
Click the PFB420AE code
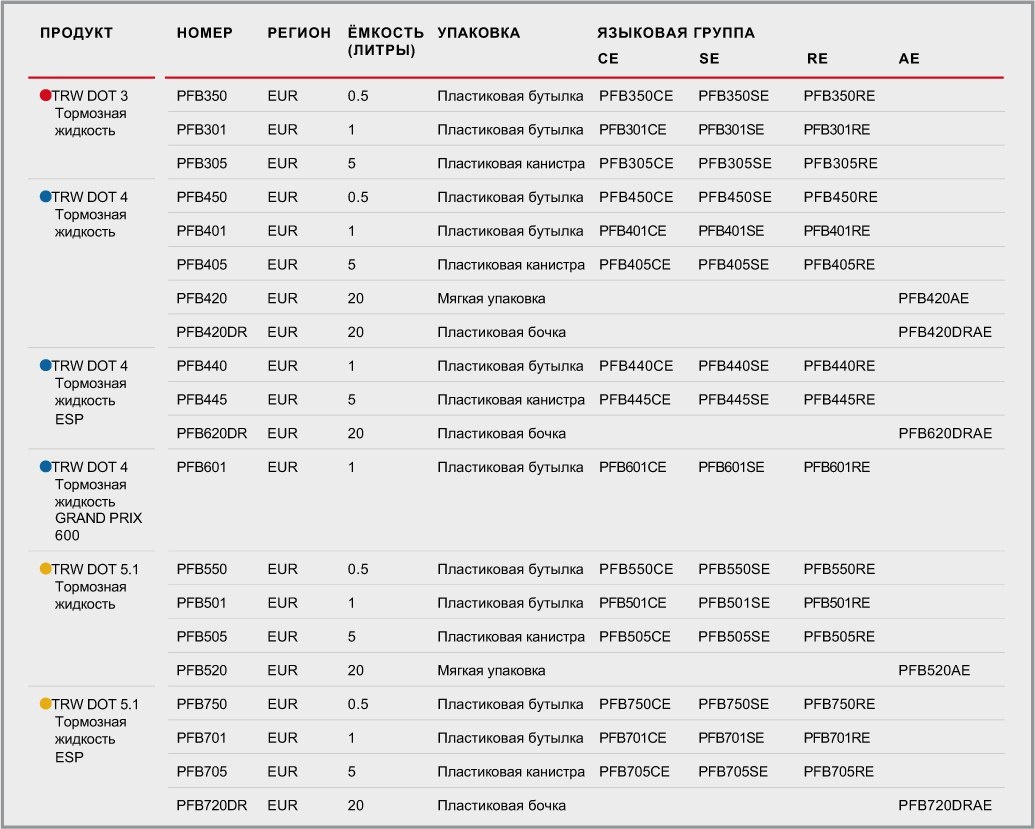click(933, 298)
